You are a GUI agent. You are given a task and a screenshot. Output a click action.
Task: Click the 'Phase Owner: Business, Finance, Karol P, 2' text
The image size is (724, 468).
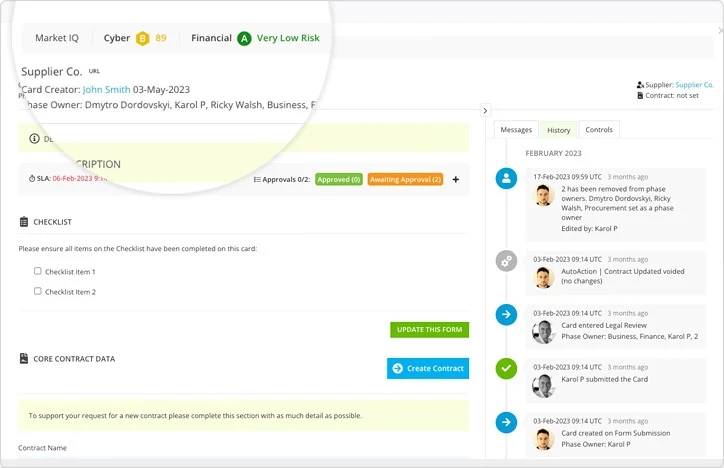click(630, 336)
